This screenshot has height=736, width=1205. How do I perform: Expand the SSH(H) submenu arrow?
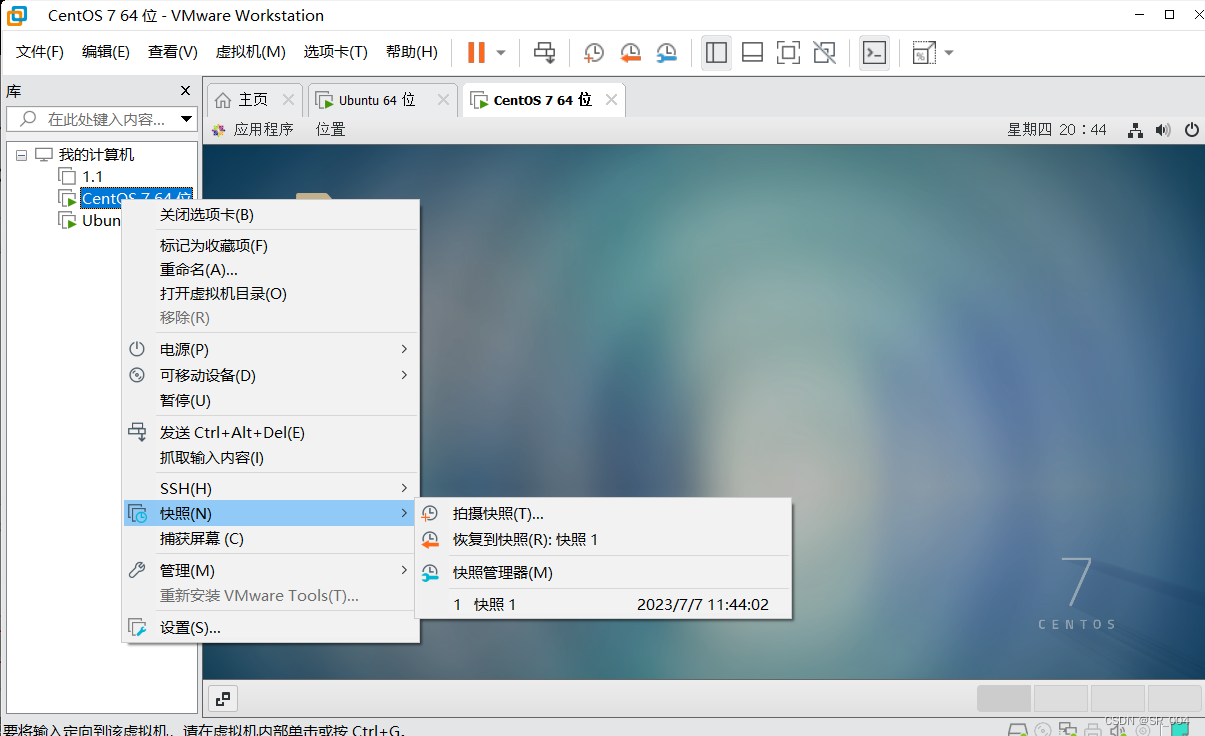click(x=404, y=488)
